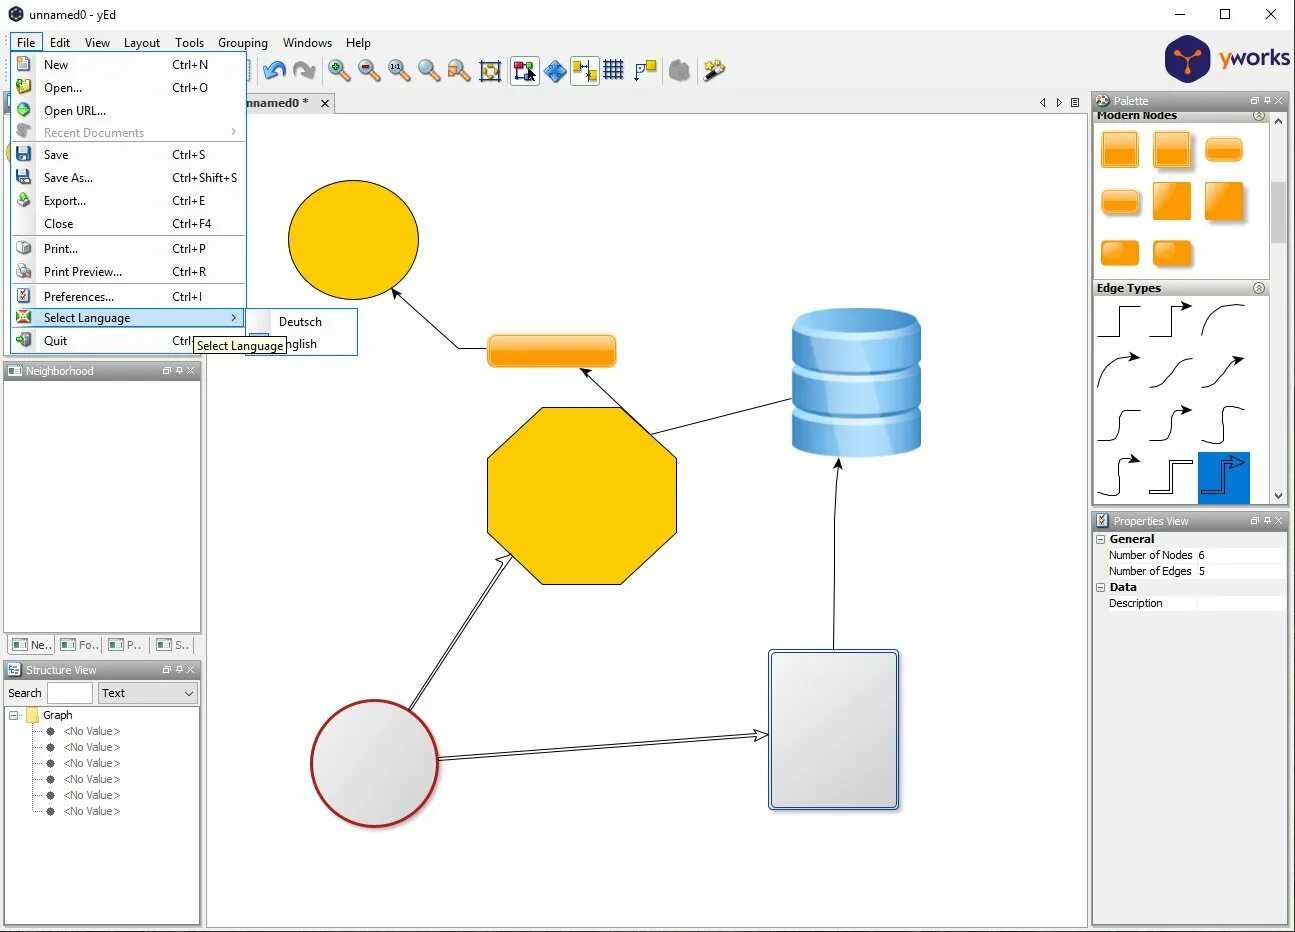The image size is (1295, 932).
Task: Click the Redo arrow in the toolbar
Action: [x=304, y=70]
